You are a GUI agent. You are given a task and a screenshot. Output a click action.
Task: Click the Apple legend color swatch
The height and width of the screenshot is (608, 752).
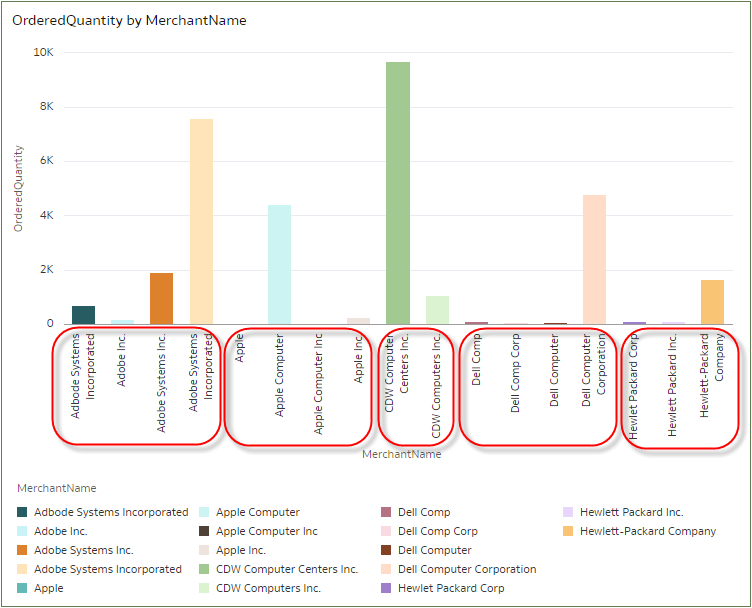(x=22, y=588)
